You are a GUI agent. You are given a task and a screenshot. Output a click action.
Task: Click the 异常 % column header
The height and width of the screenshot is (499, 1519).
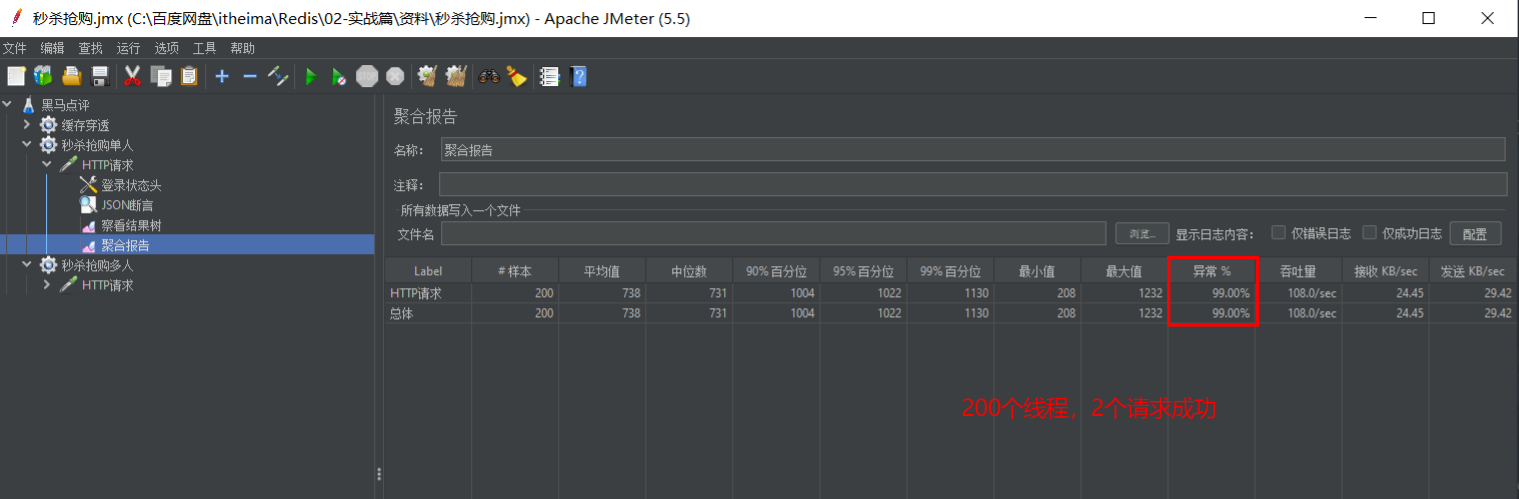1212,271
